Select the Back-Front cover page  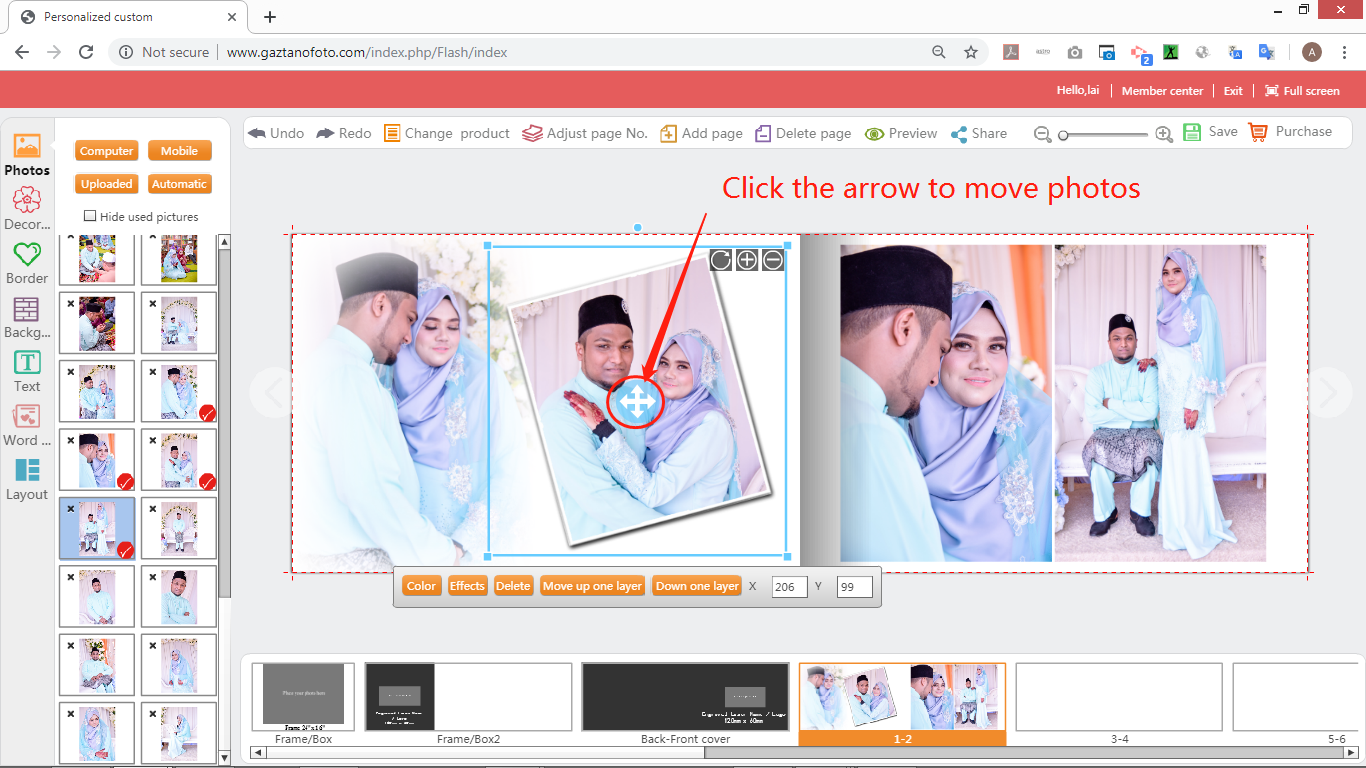[x=685, y=698]
